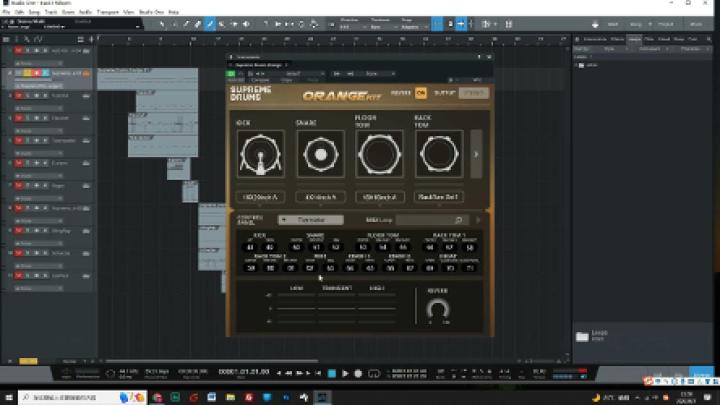Open the Rack Tom sample dropdown
Screen dimensions: 720x405
tap(439, 197)
